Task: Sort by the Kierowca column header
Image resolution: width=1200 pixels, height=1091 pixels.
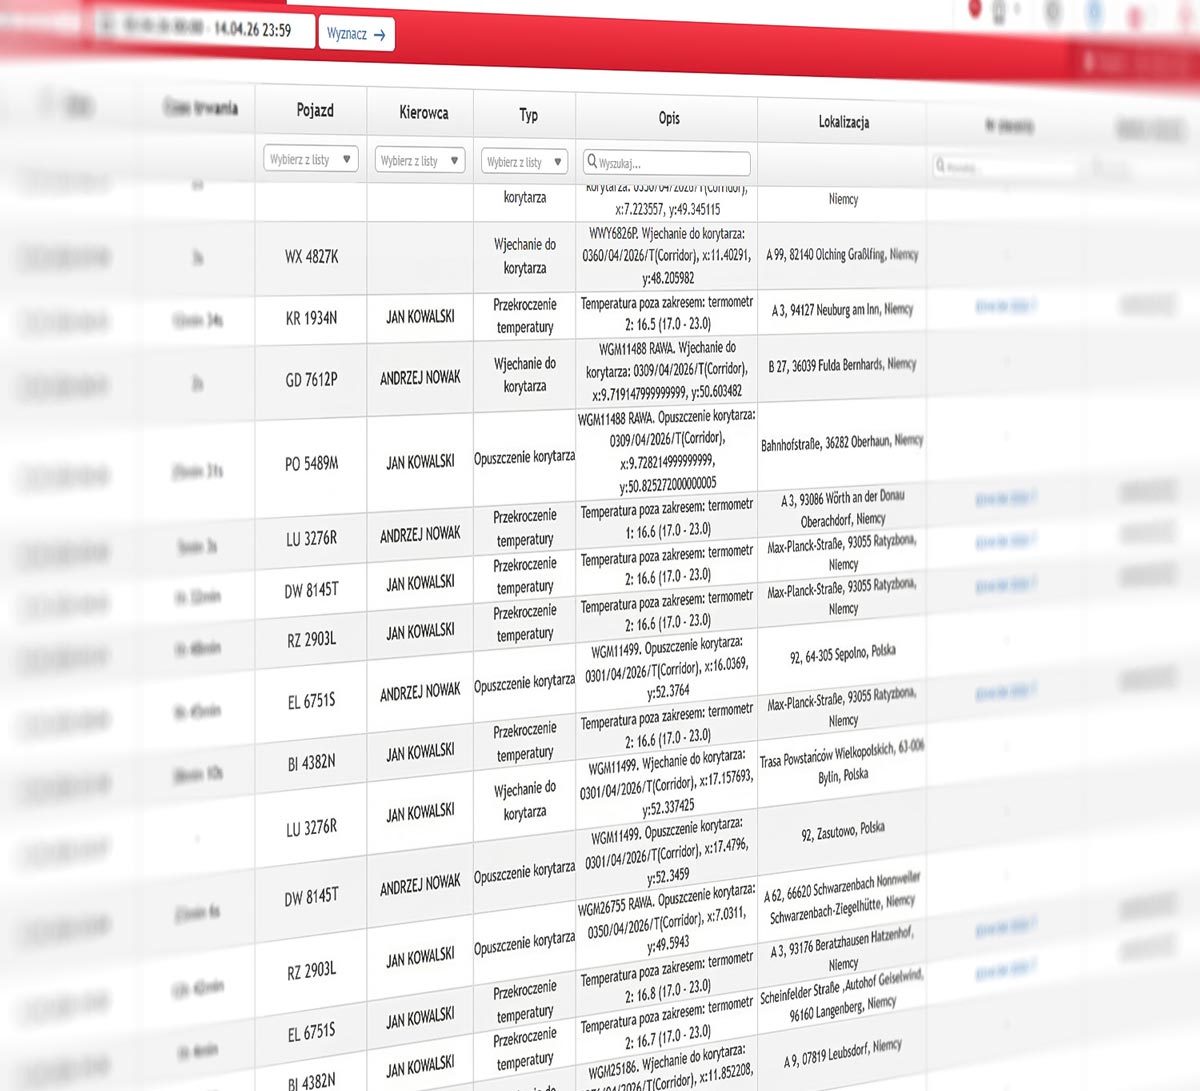Action: tap(423, 113)
